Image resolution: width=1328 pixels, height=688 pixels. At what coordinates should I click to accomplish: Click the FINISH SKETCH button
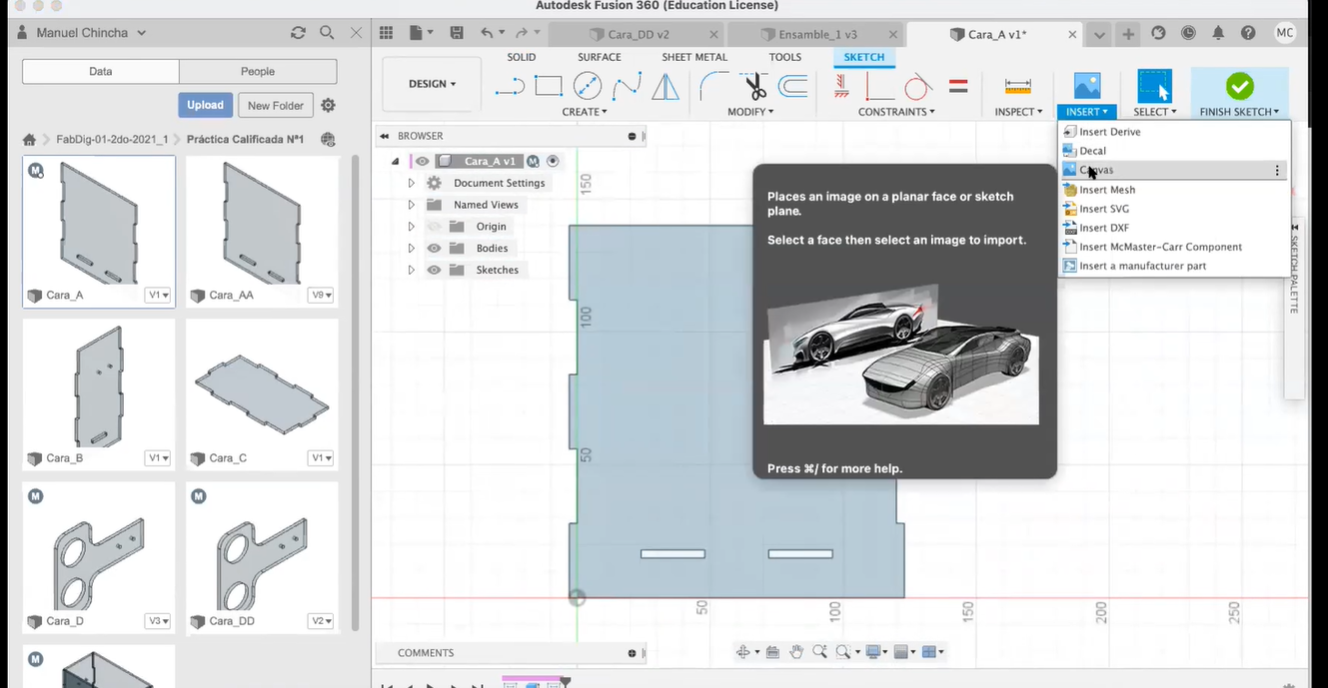[1239, 94]
